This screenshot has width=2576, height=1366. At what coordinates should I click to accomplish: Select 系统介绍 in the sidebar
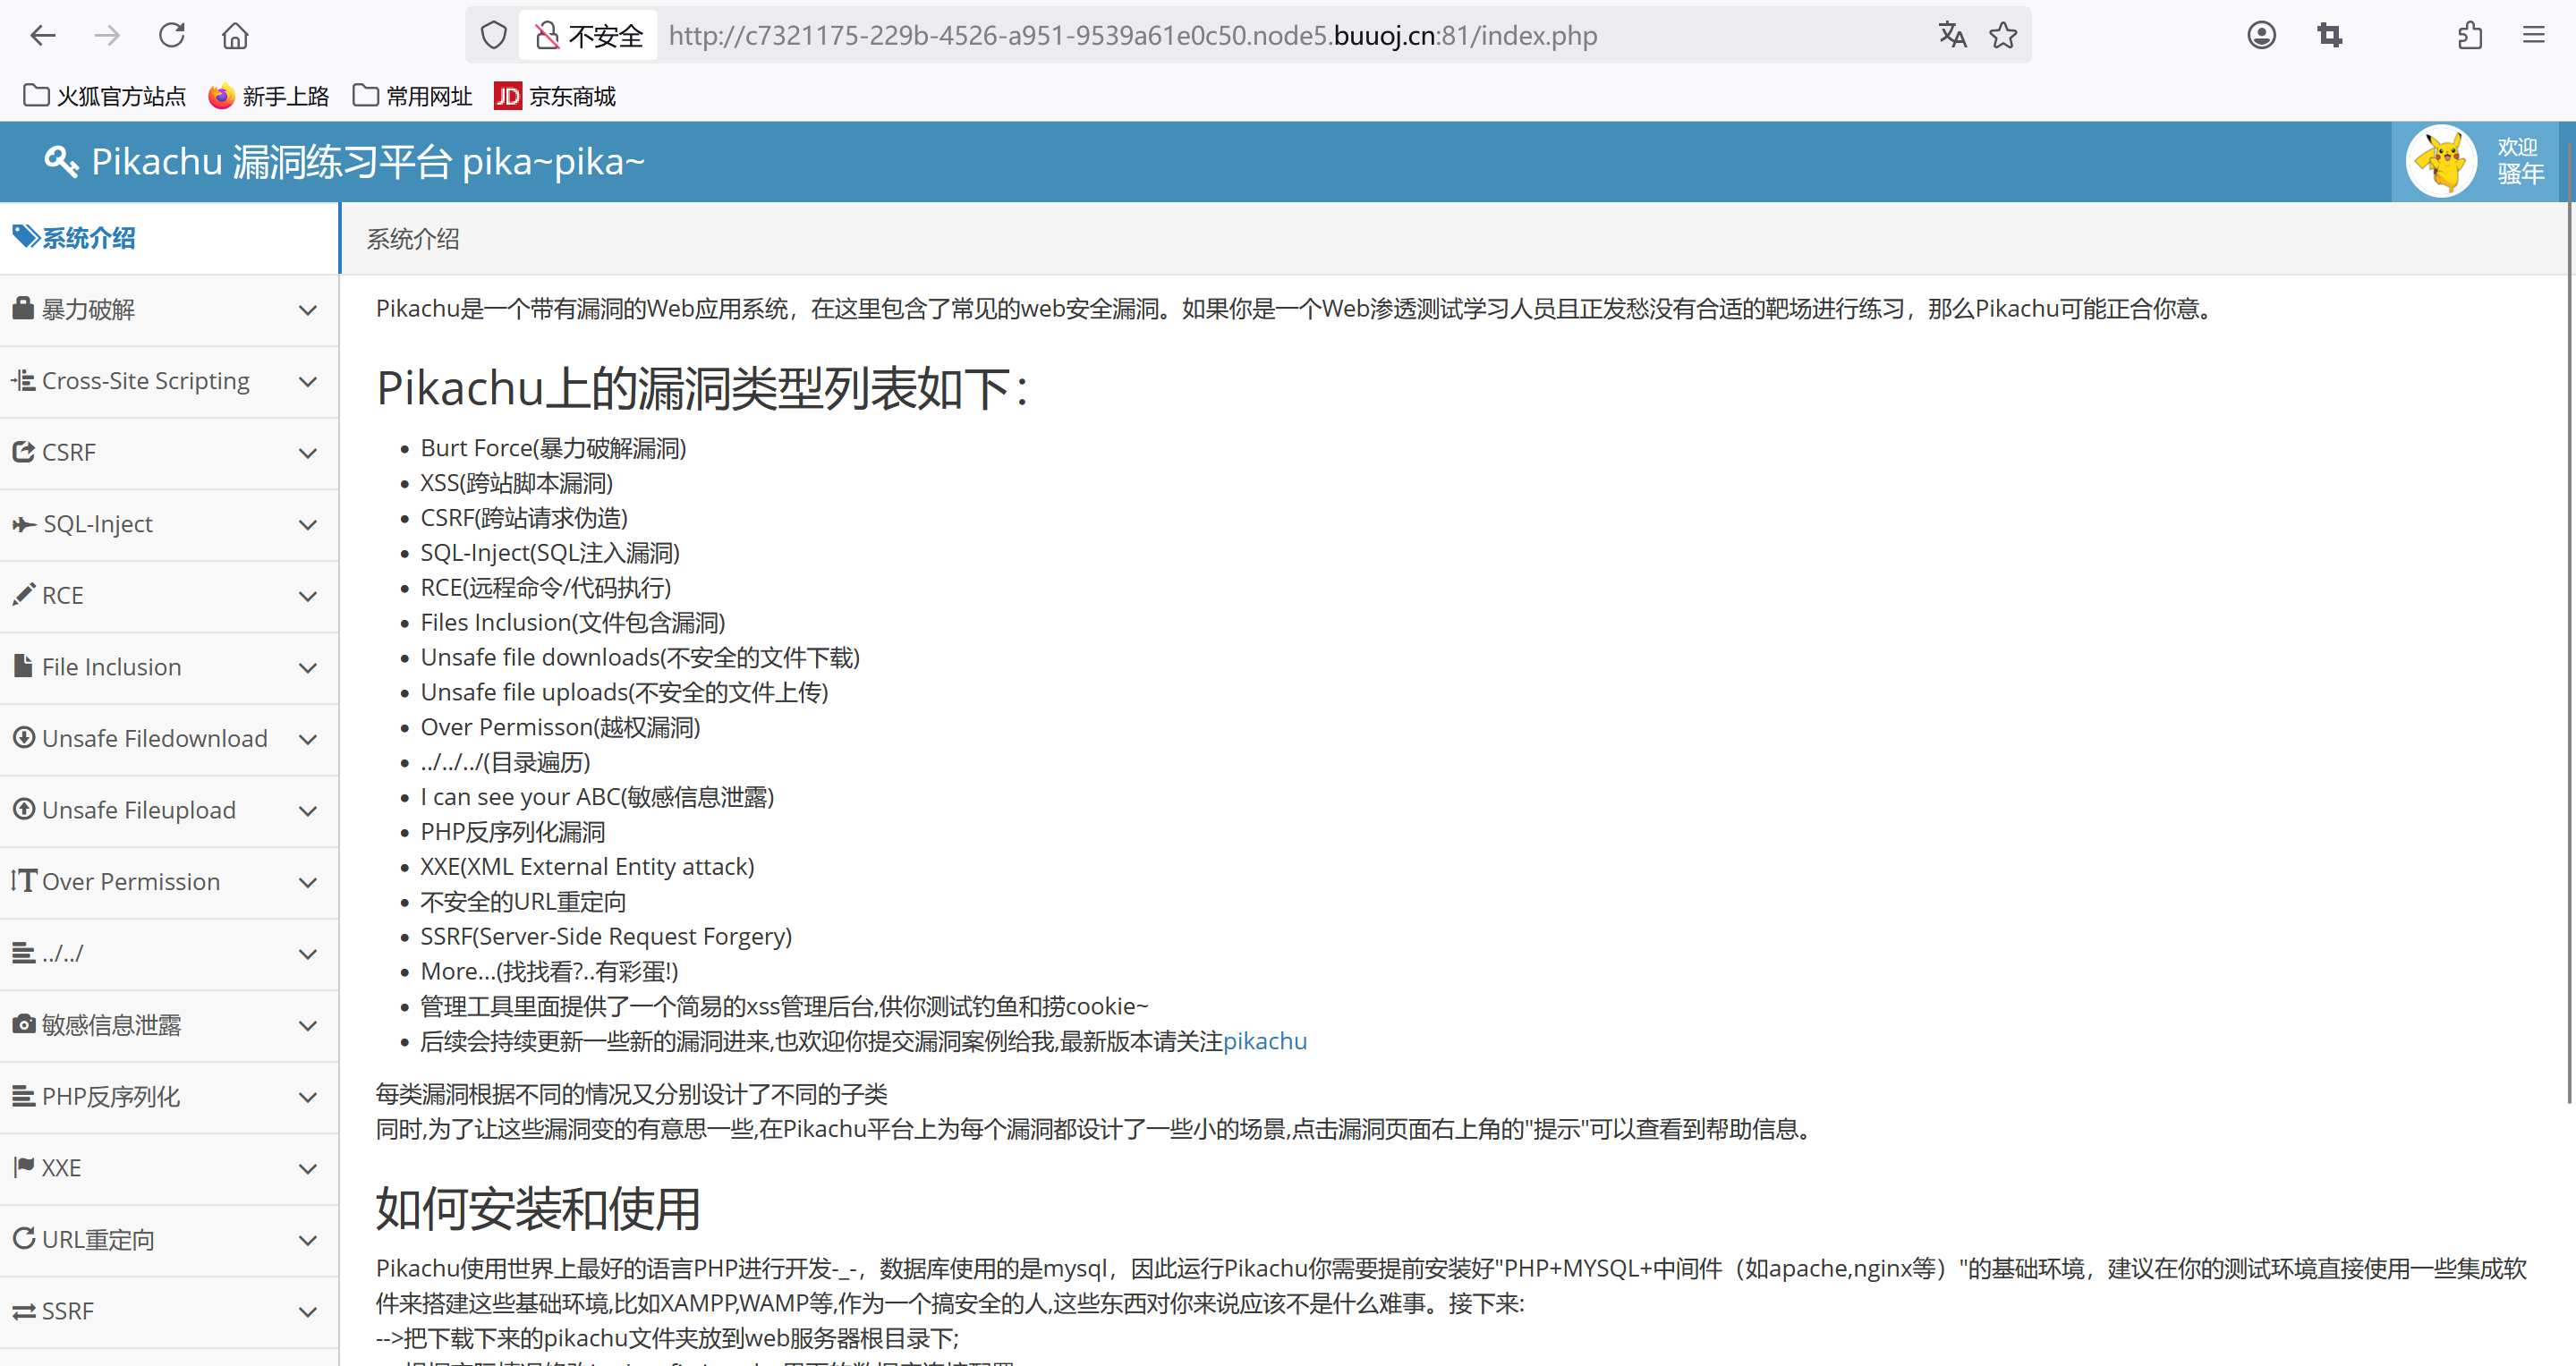88,238
